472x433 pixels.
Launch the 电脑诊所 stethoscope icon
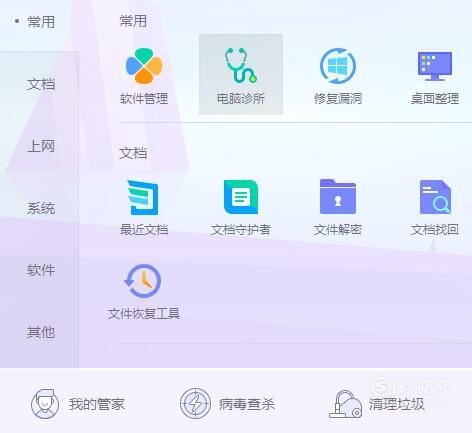241,65
